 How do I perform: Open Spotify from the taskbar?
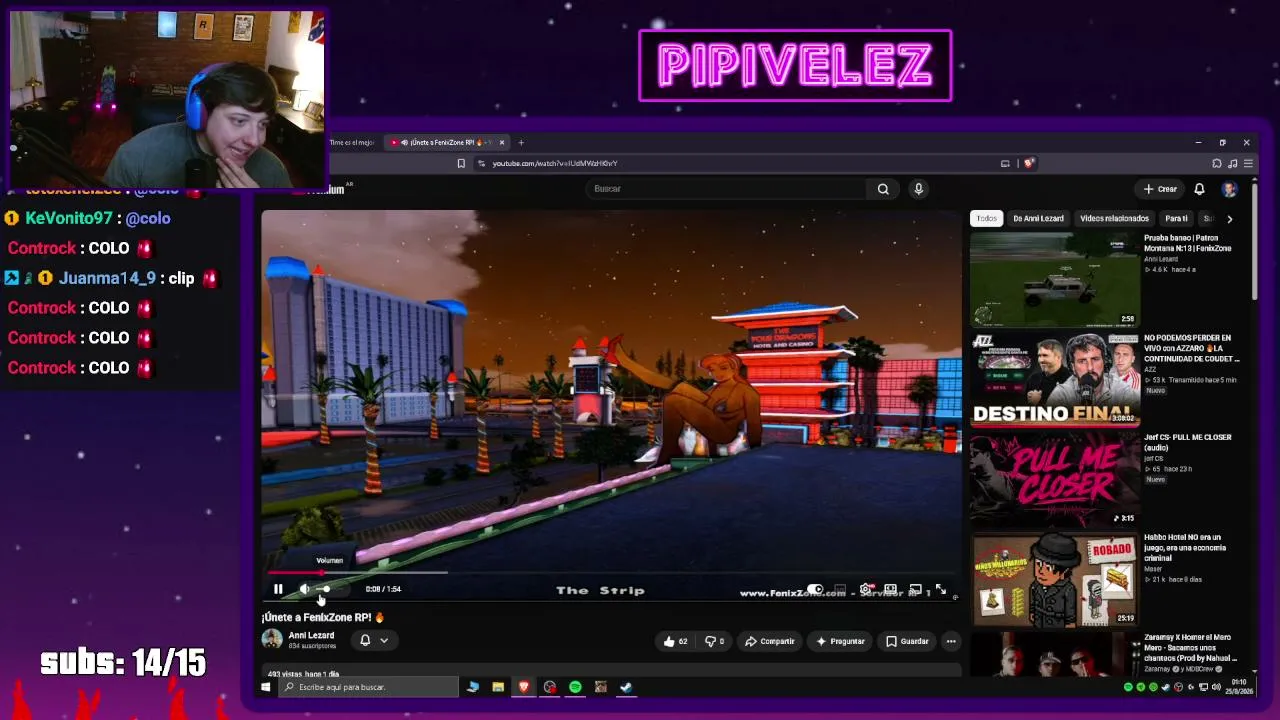coord(575,687)
